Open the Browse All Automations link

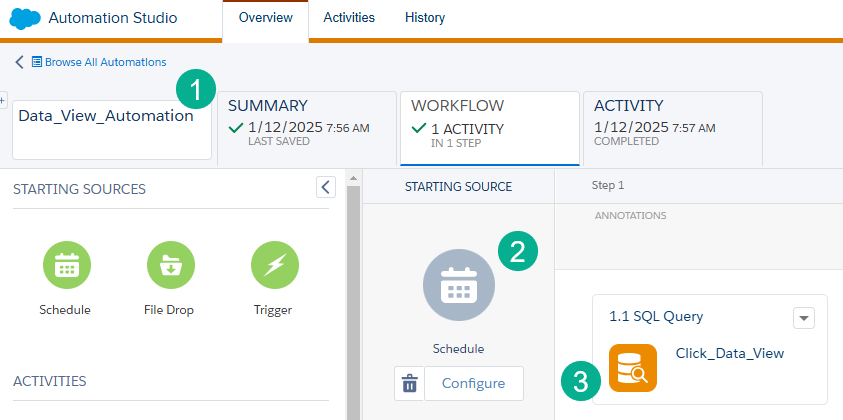[x=105, y=62]
